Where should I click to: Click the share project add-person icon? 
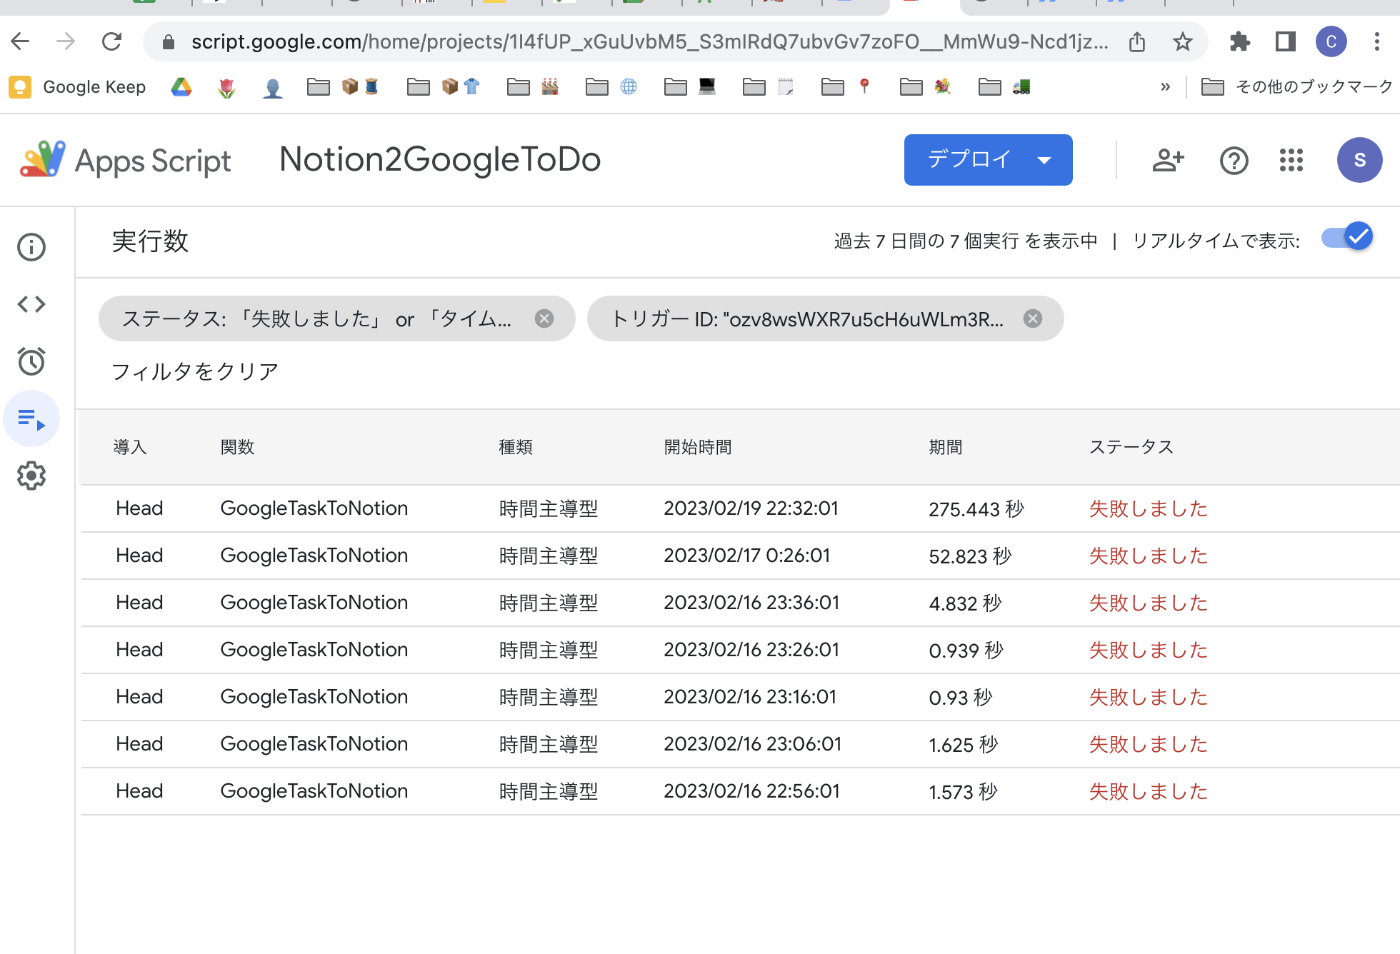coord(1168,160)
